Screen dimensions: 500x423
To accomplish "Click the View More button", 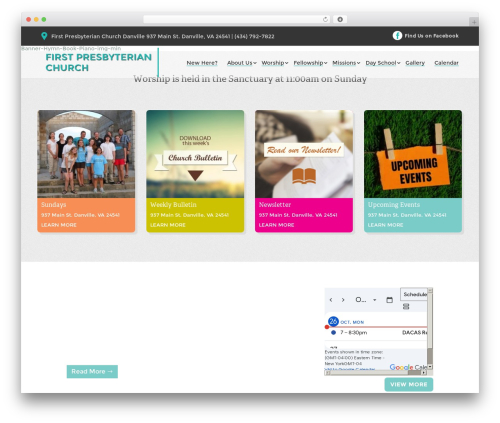I will (409, 384).
